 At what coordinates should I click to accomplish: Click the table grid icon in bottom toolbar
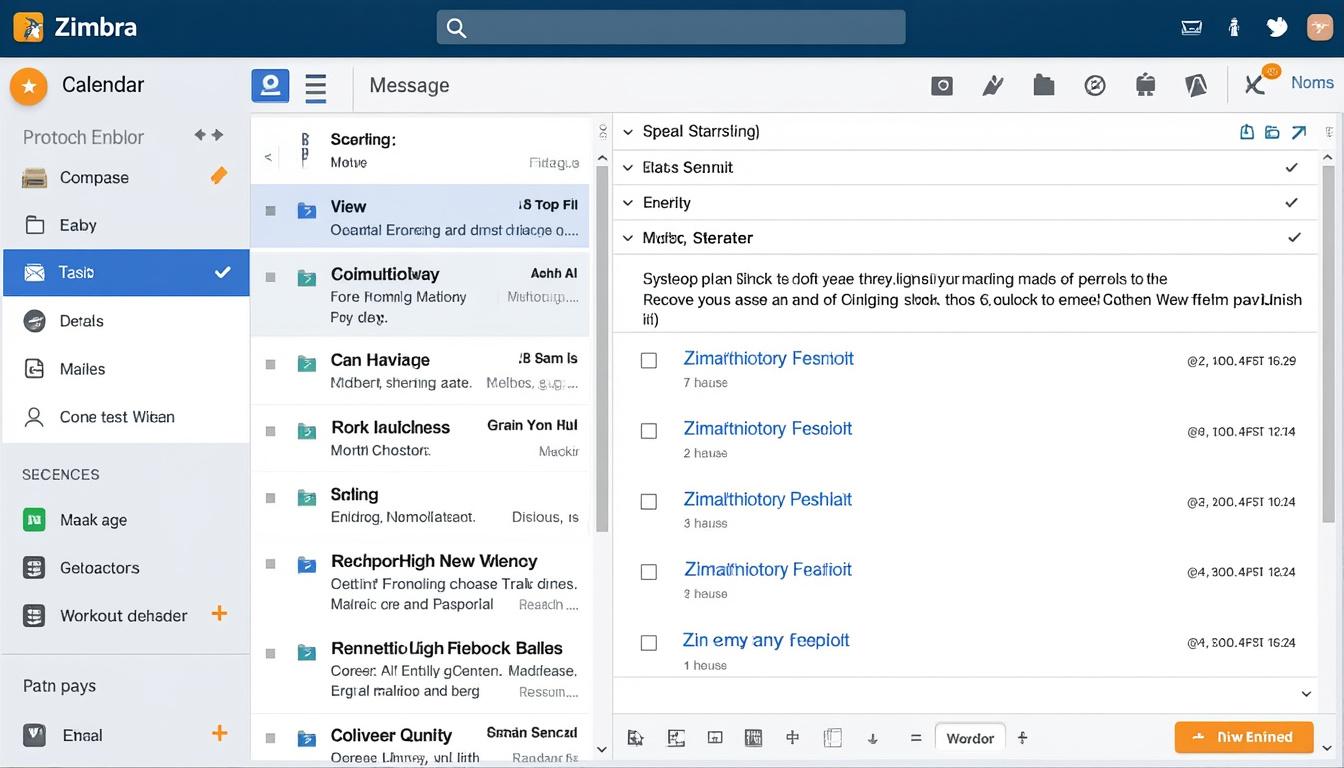click(x=754, y=738)
